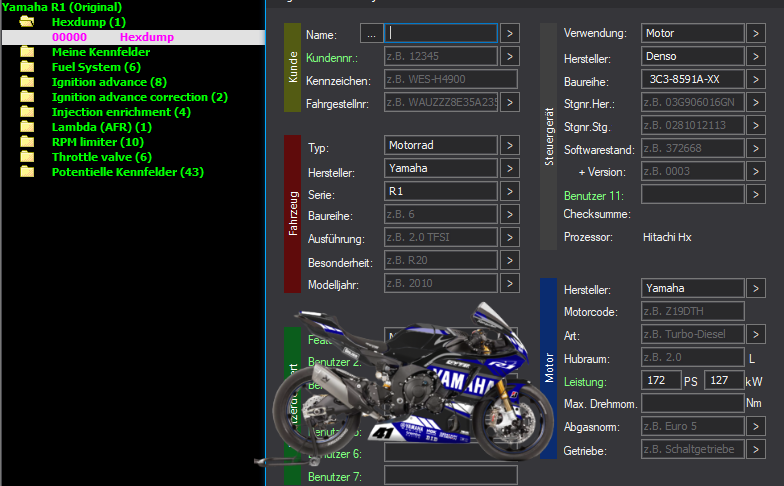Open arrow next to Fahrzeug Hersteller Yamaha
The width and height of the screenshot is (784, 486).
click(510, 168)
